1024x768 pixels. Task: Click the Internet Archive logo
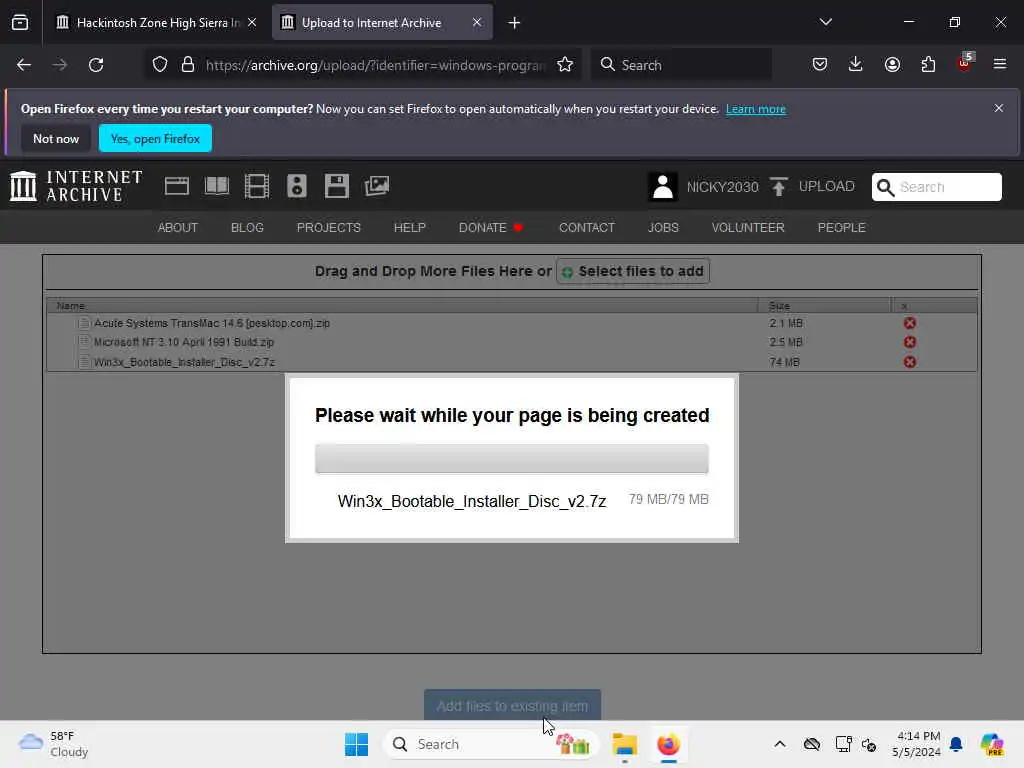coord(76,187)
